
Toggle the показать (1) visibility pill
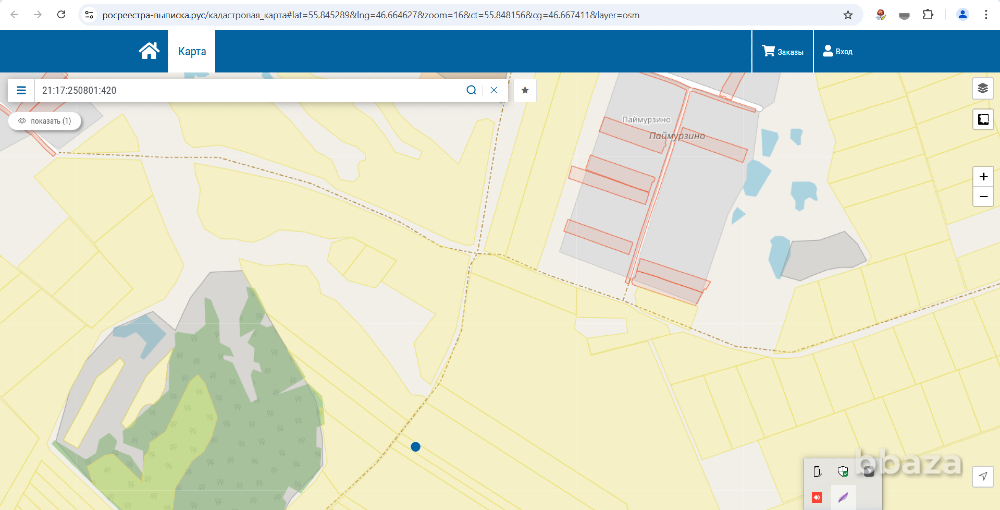[x=45, y=121]
